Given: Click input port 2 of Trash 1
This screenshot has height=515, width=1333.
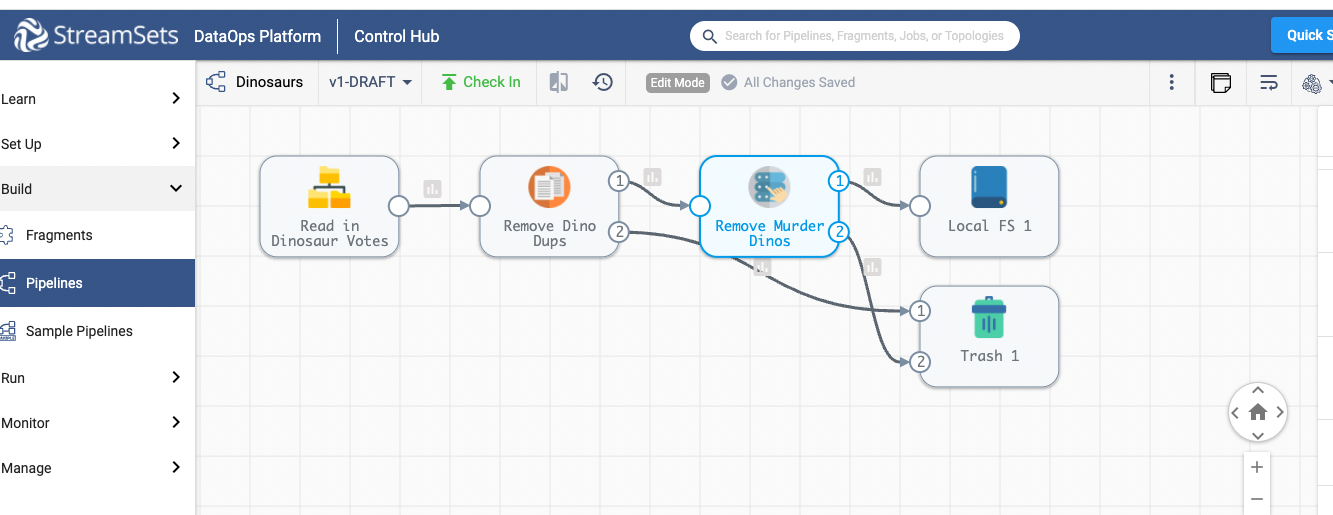Looking at the screenshot, I should [x=920, y=362].
